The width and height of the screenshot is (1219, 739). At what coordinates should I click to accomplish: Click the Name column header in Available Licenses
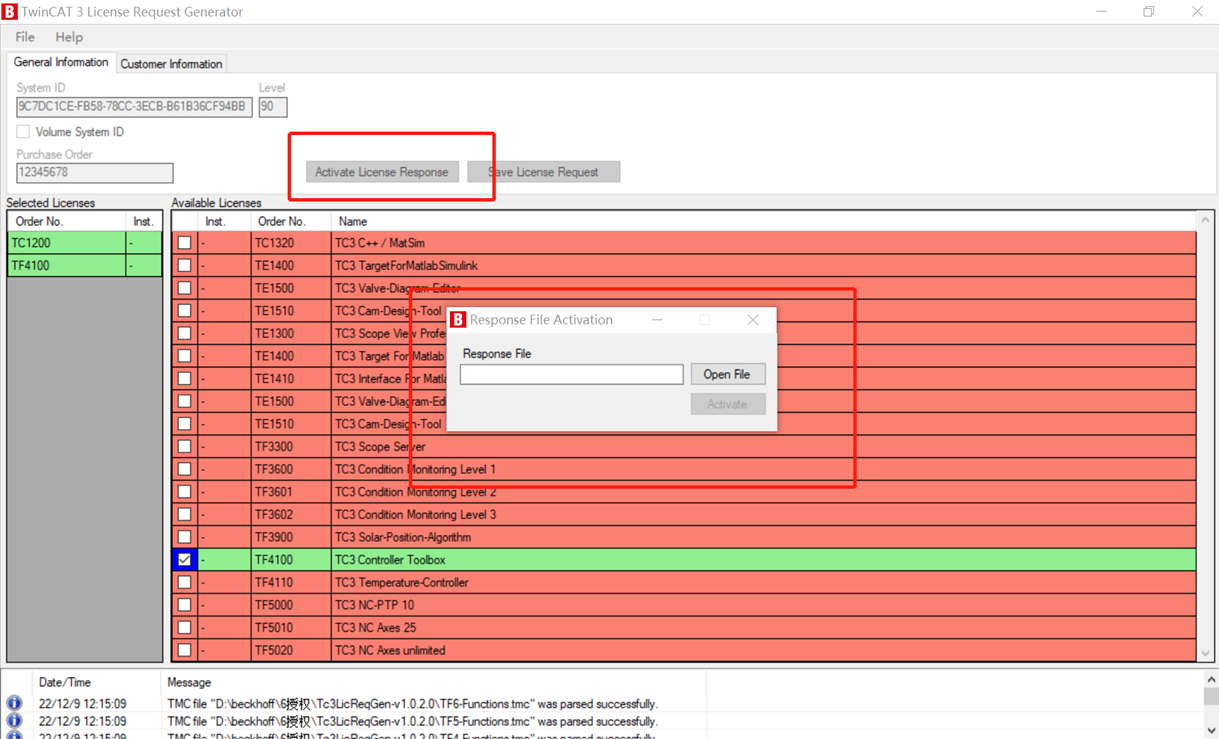(763, 221)
